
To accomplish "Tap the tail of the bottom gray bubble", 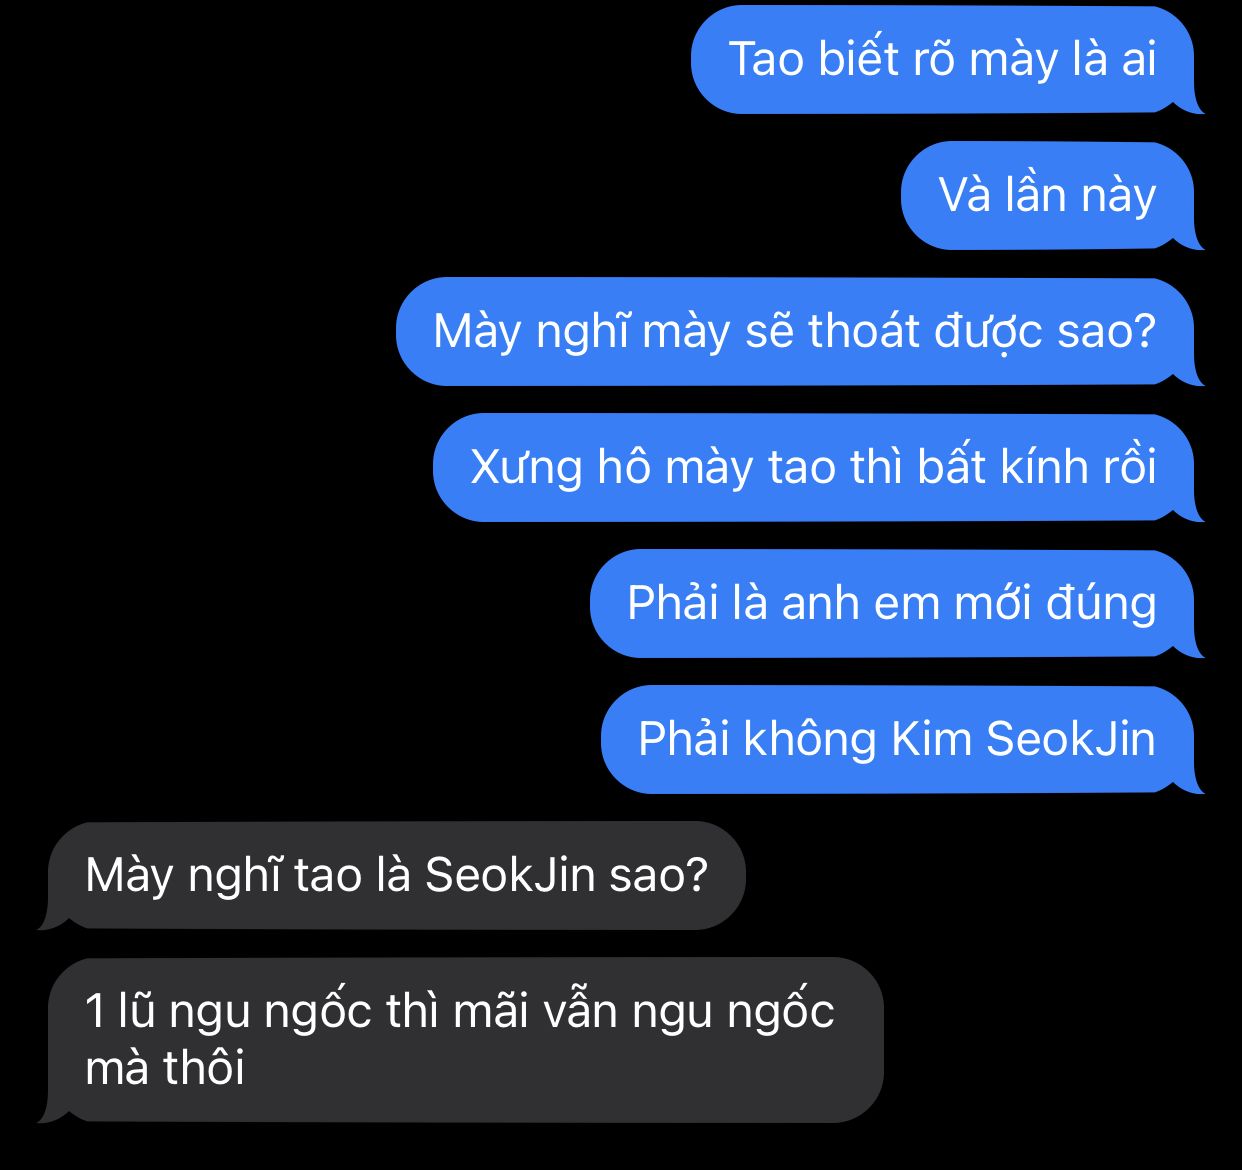I will click(52, 1111).
